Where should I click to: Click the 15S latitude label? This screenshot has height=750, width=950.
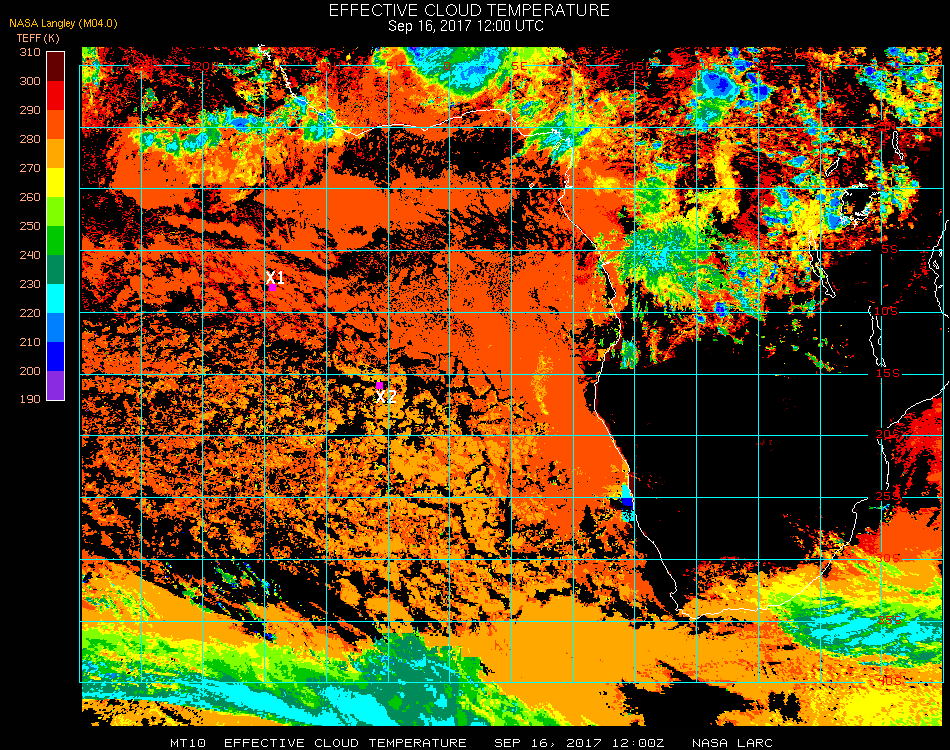(x=888, y=373)
